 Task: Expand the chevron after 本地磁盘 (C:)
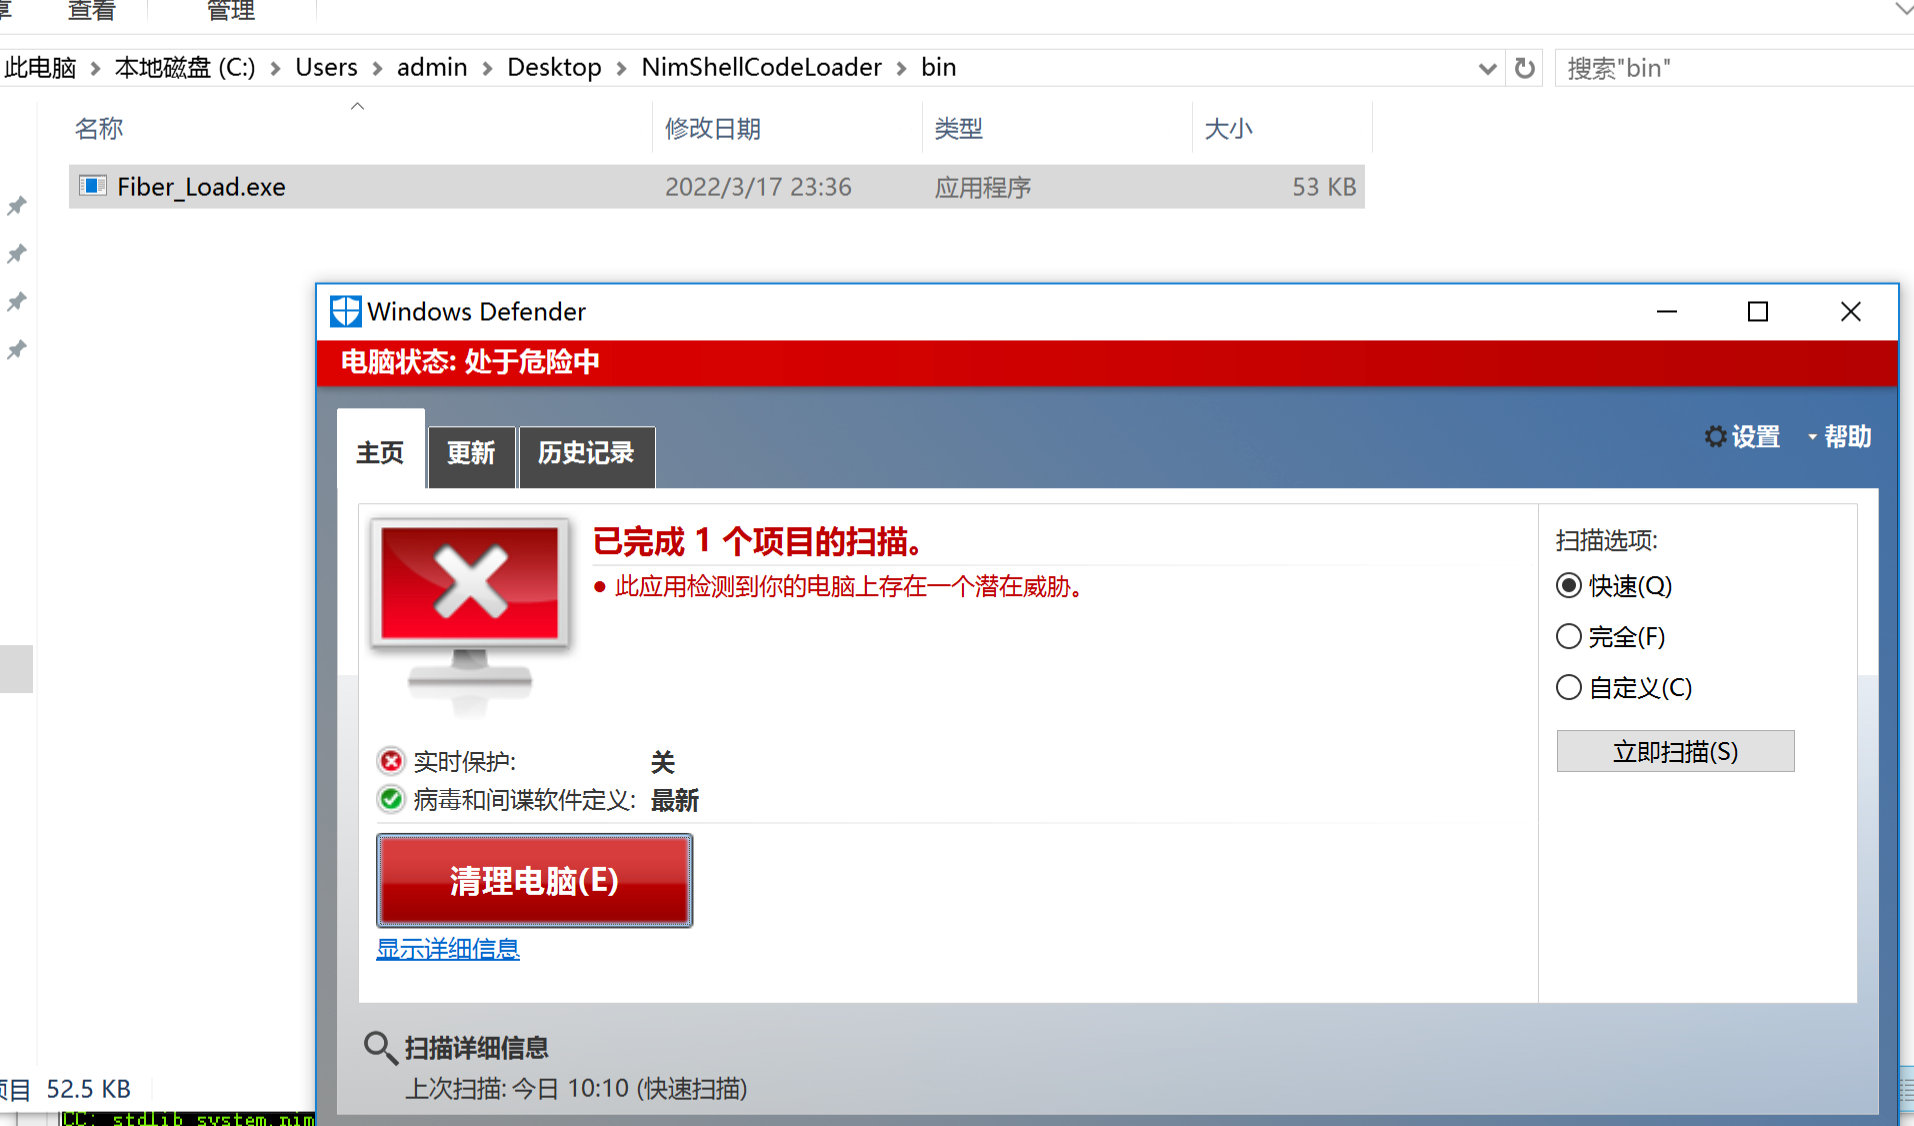point(275,68)
